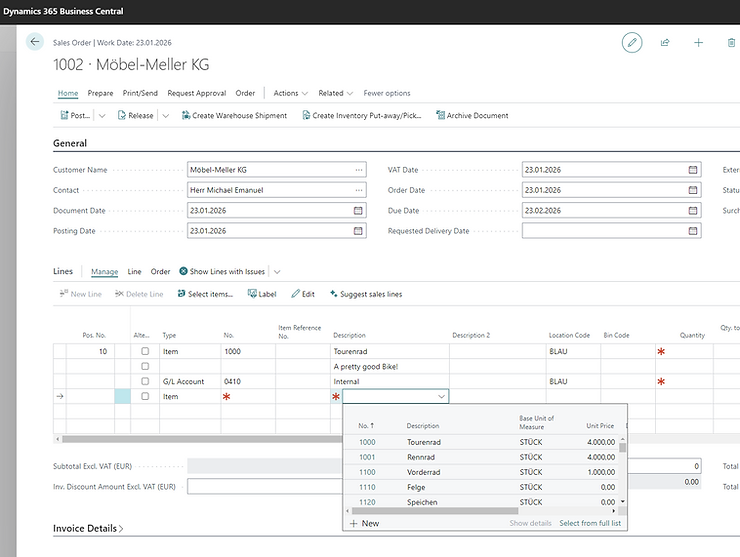Click the back arrow icon

36,42
